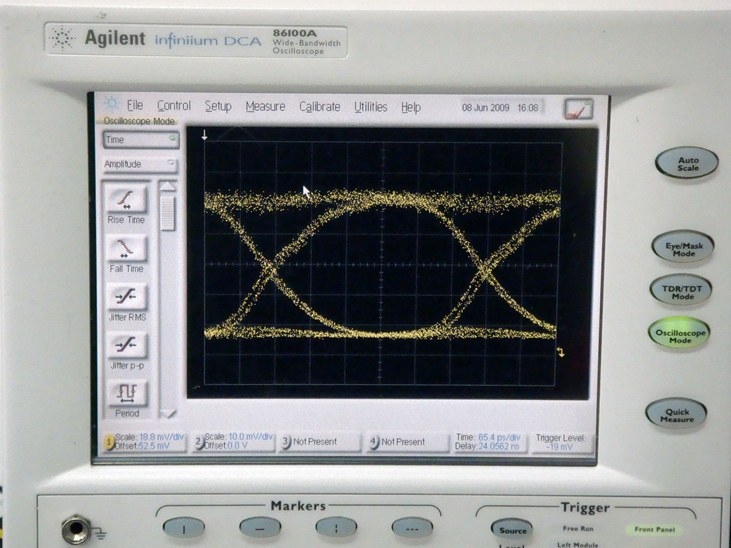Click the measurement toolbar scrollbar thumb
This screenshot has height=548, width=731.
168,213
